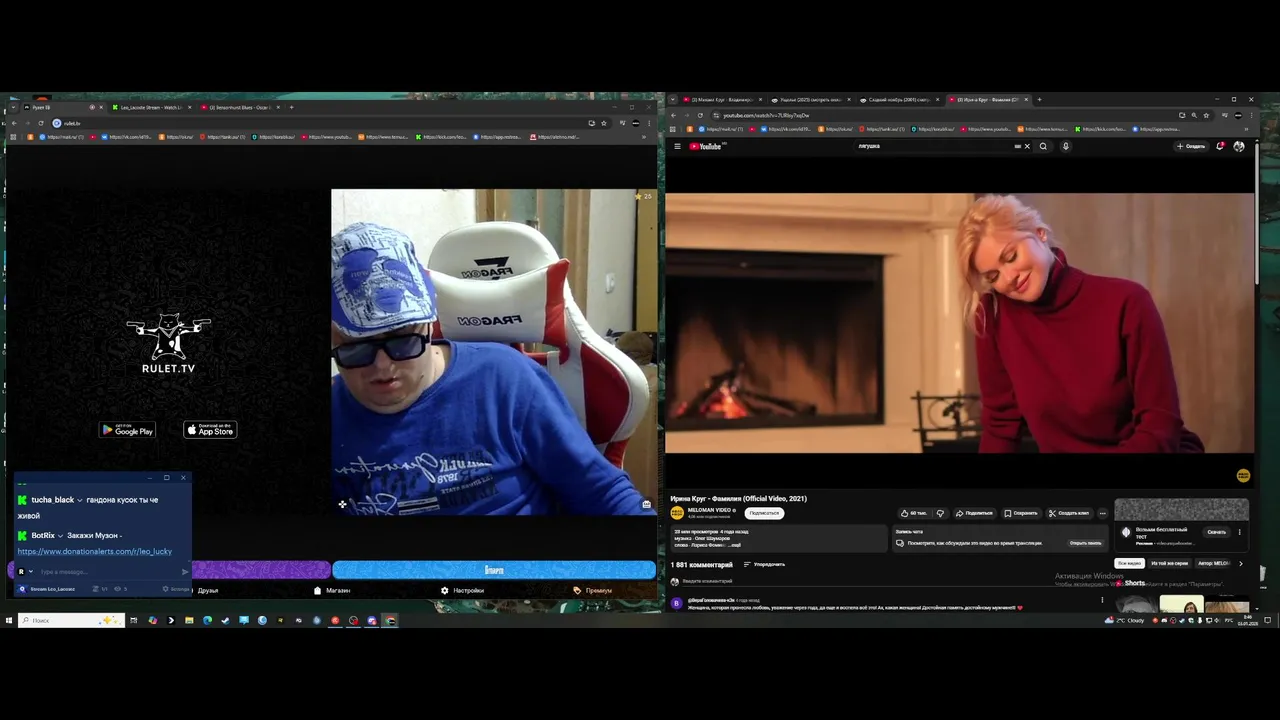Open left Chrome window's three-dot menu
The width and height of the screenshot is (1280, 720).
pyautogui.click(x=651, y=123)
